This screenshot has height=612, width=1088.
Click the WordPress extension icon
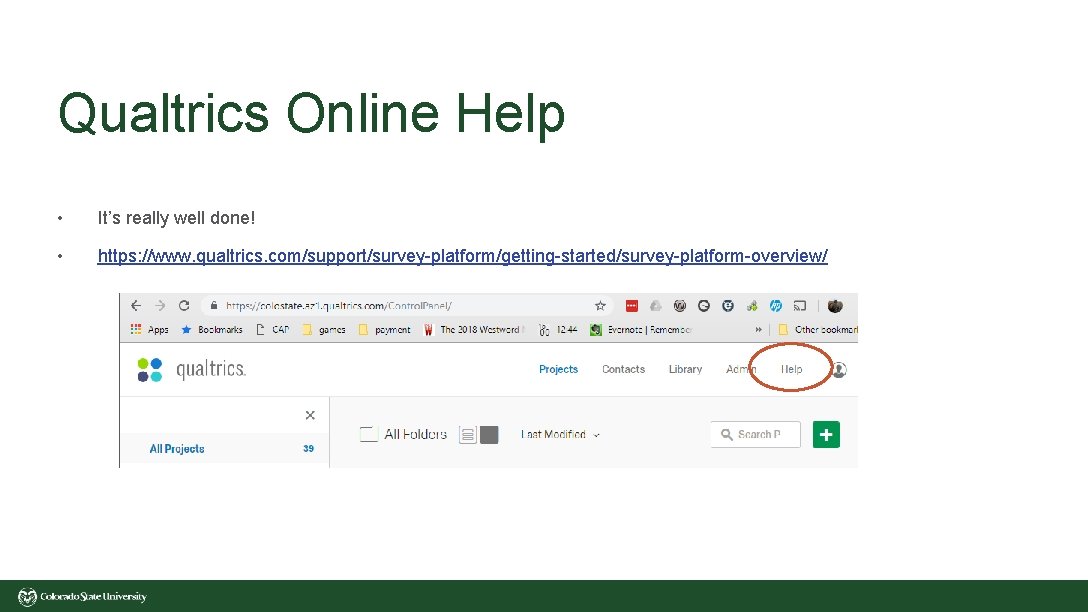[x=680, y=305]
